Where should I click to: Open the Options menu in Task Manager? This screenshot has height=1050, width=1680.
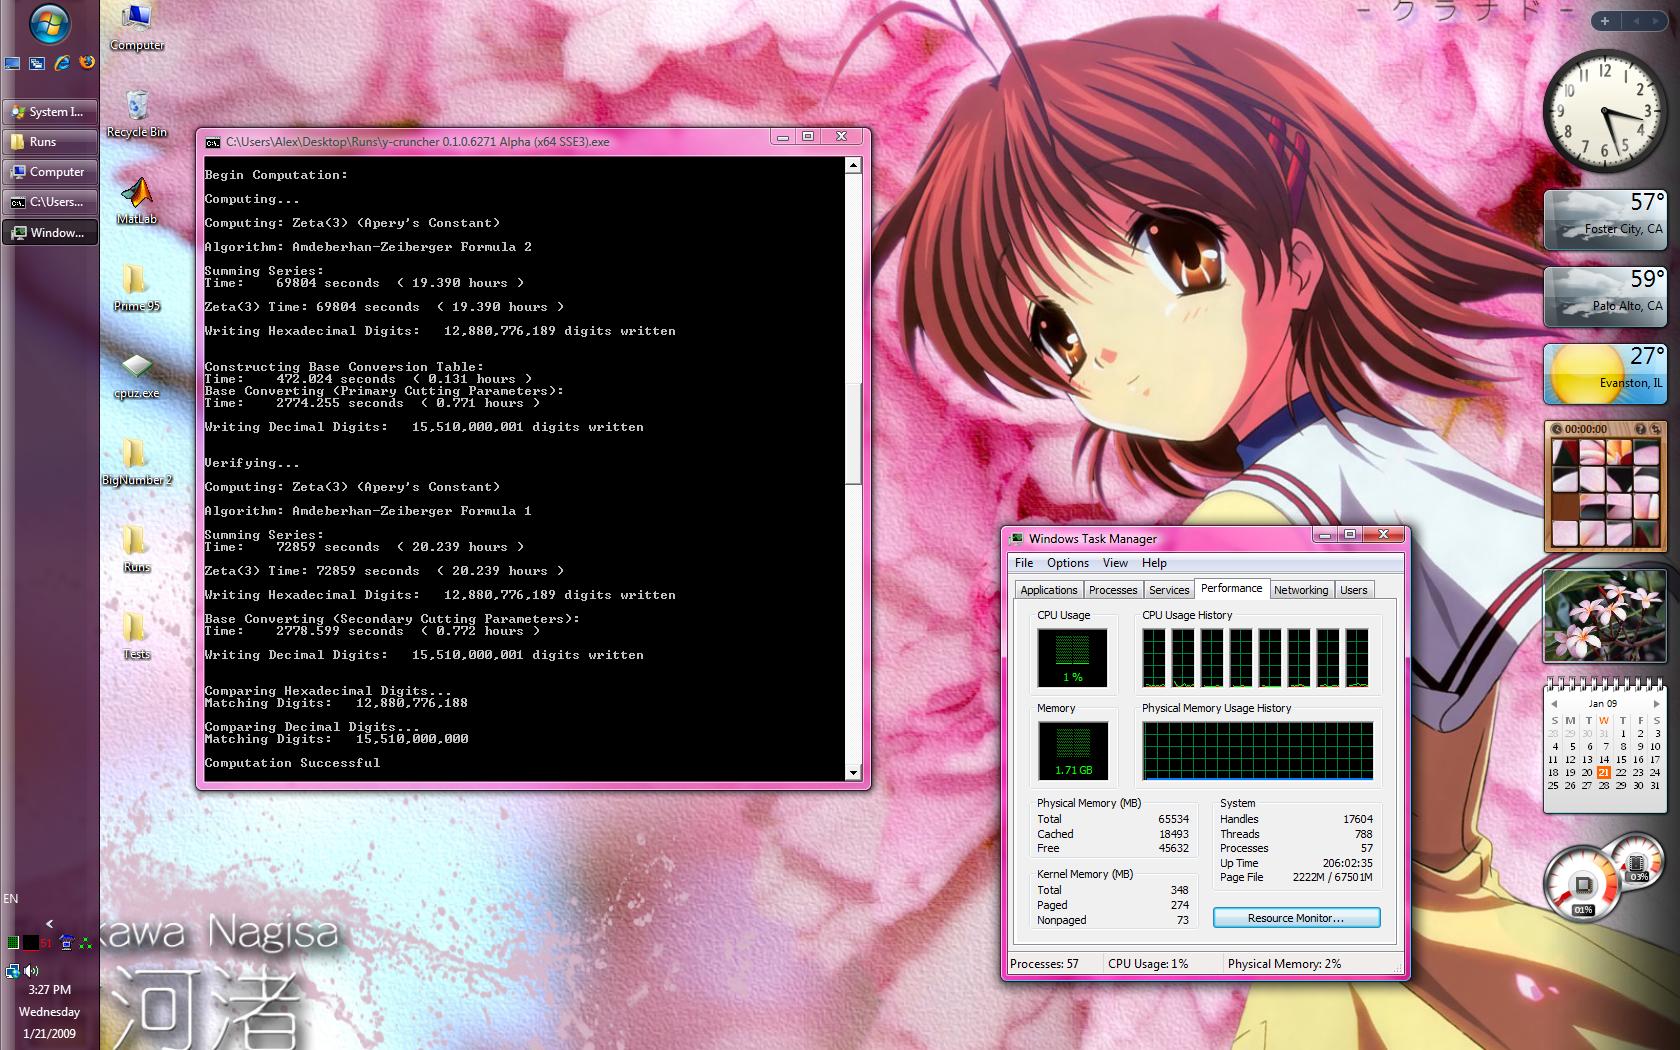click(1067, 563)
